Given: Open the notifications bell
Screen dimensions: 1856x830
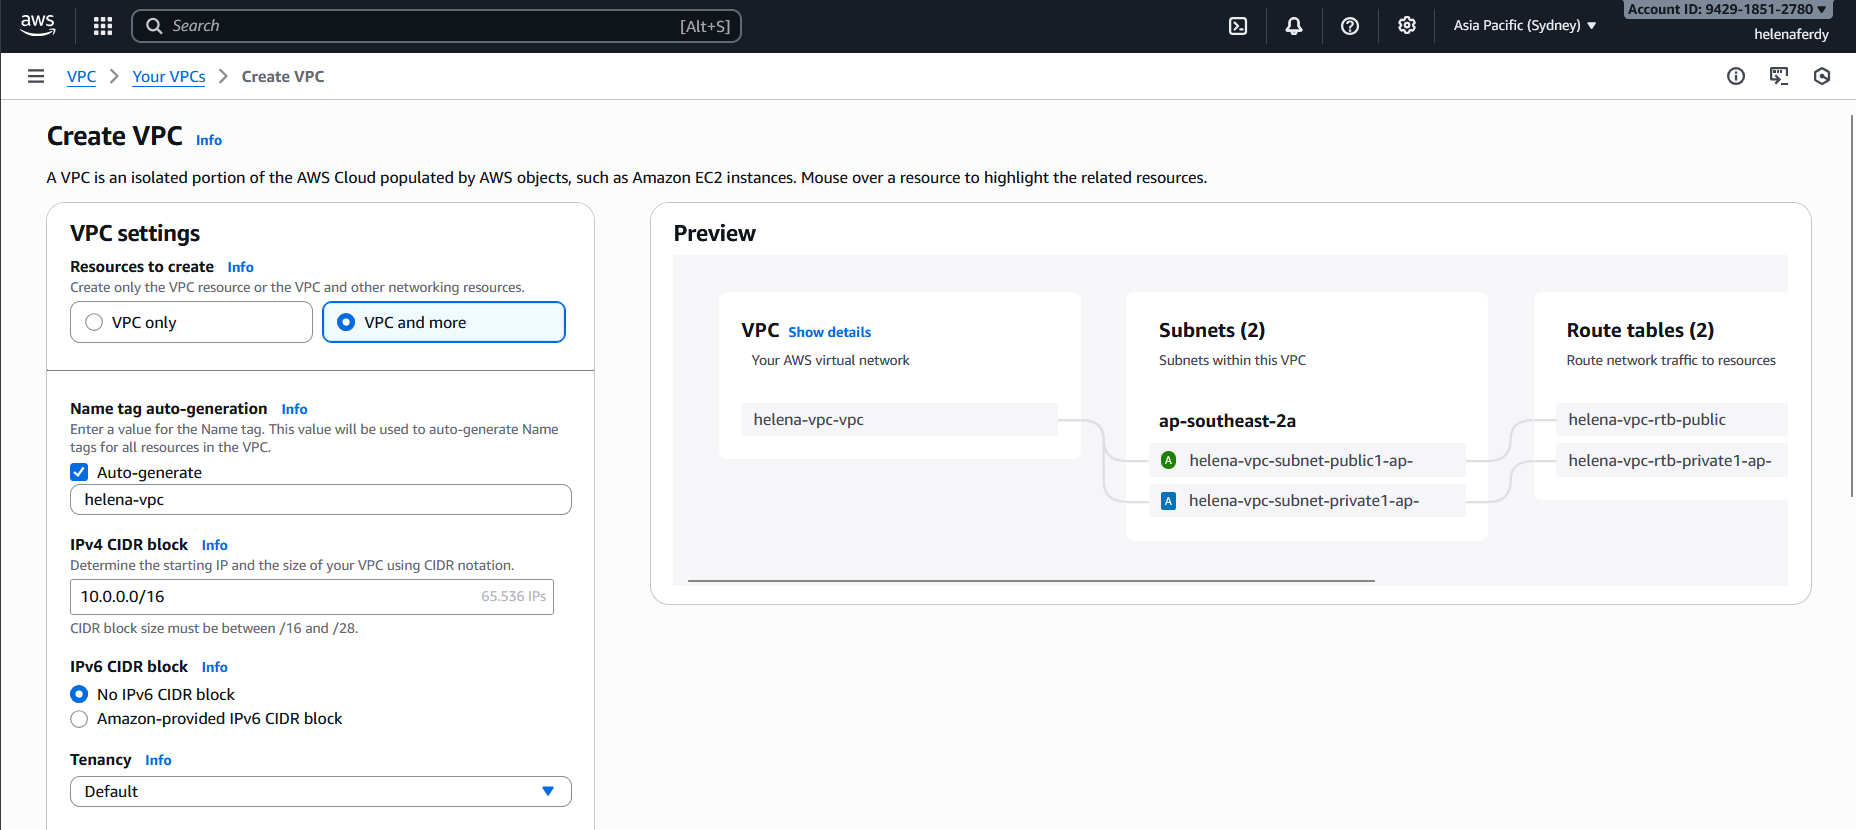Looking at the screenshot, I should pos(1294,26).
